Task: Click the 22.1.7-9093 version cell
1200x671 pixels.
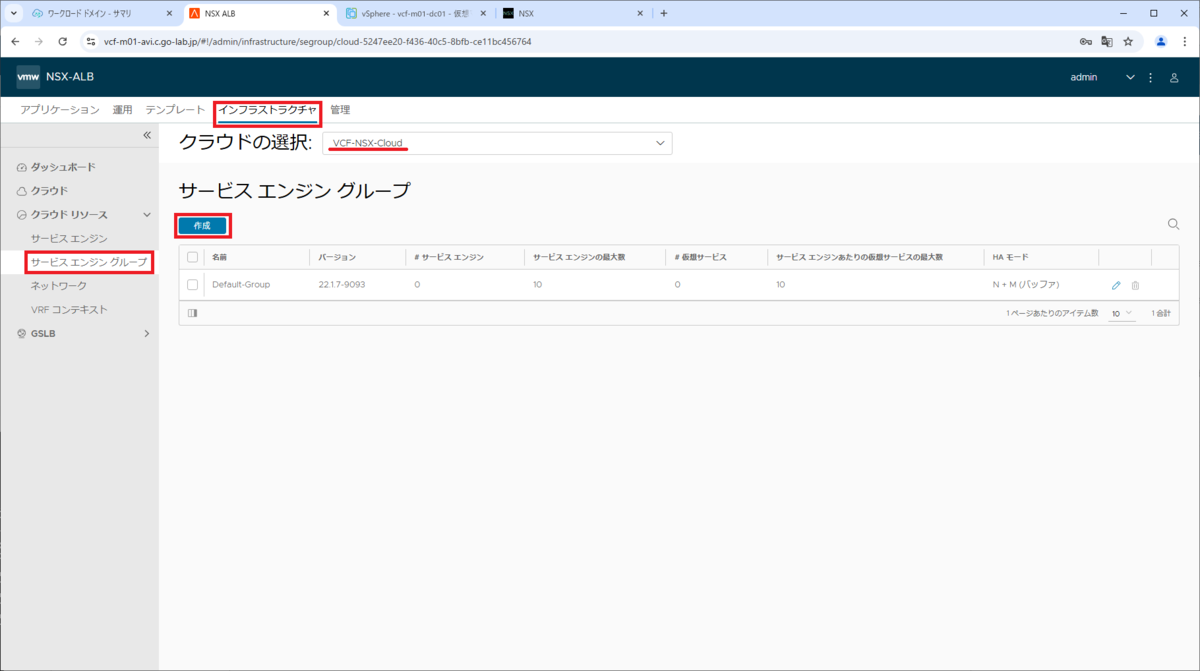Action: pyautogui.click(x=341, y=285)
